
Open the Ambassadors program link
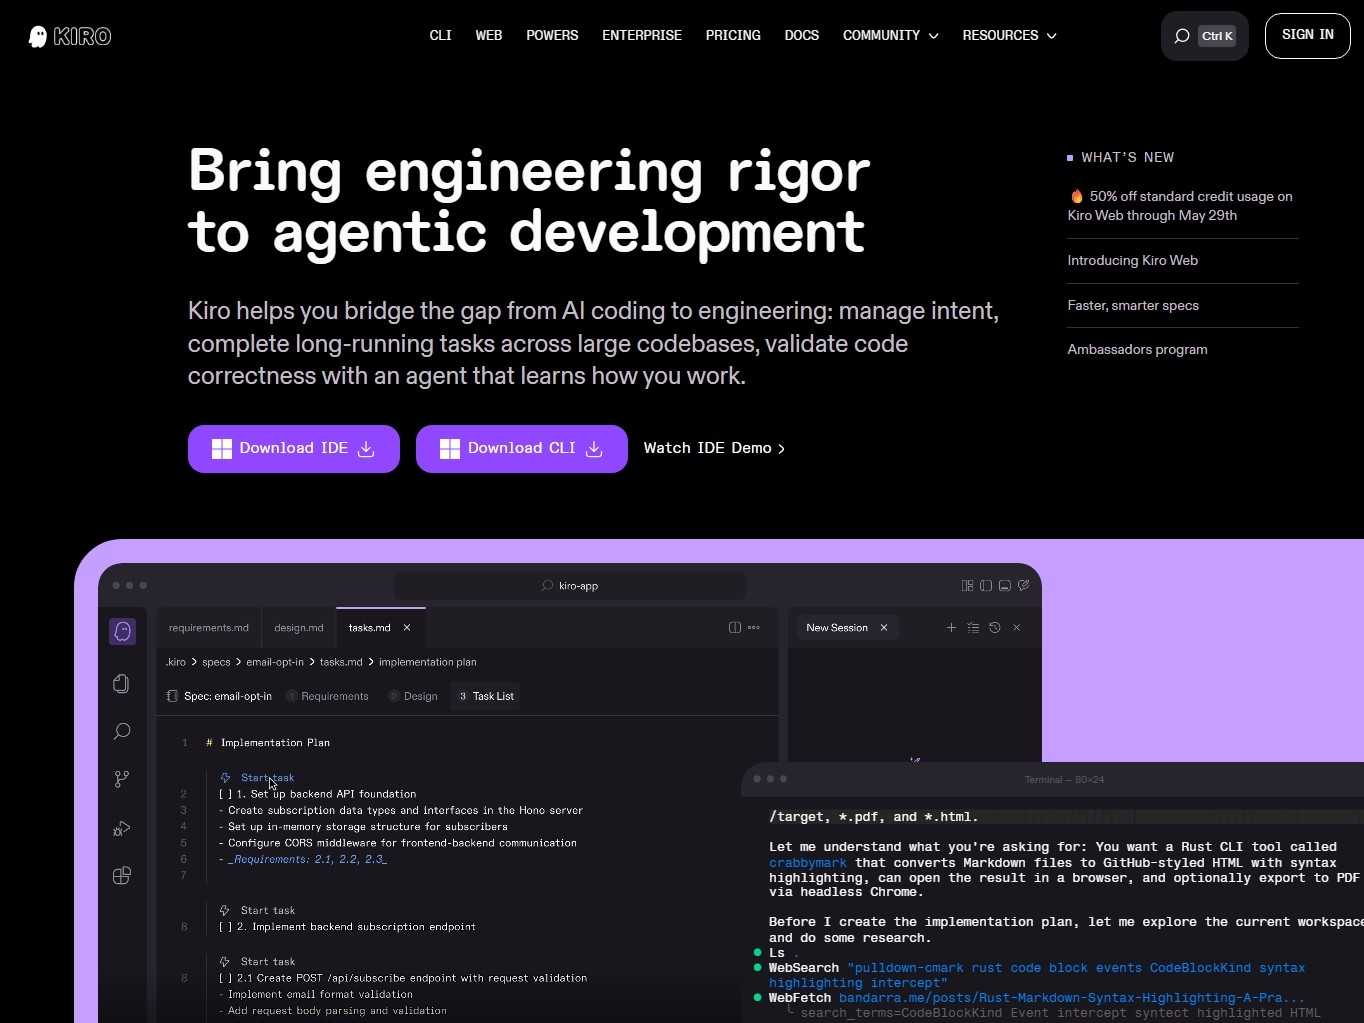pos(1138,350)
